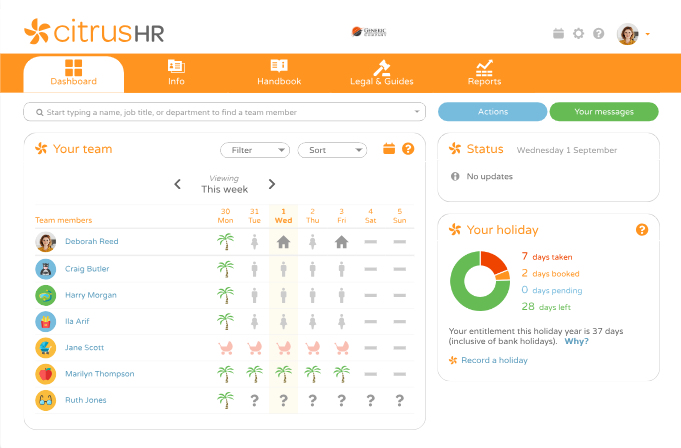Click Deborah Reed's Wednesday home icon
Image resolution: width=681 pixels, height=448 pixels.
click(x=283, y=242)
